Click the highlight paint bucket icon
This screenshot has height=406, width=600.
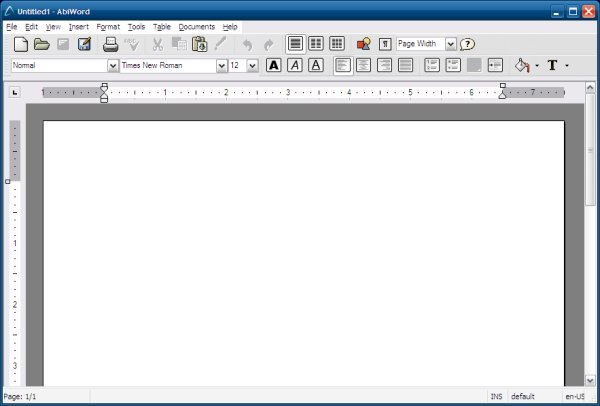tap(522, 65)
